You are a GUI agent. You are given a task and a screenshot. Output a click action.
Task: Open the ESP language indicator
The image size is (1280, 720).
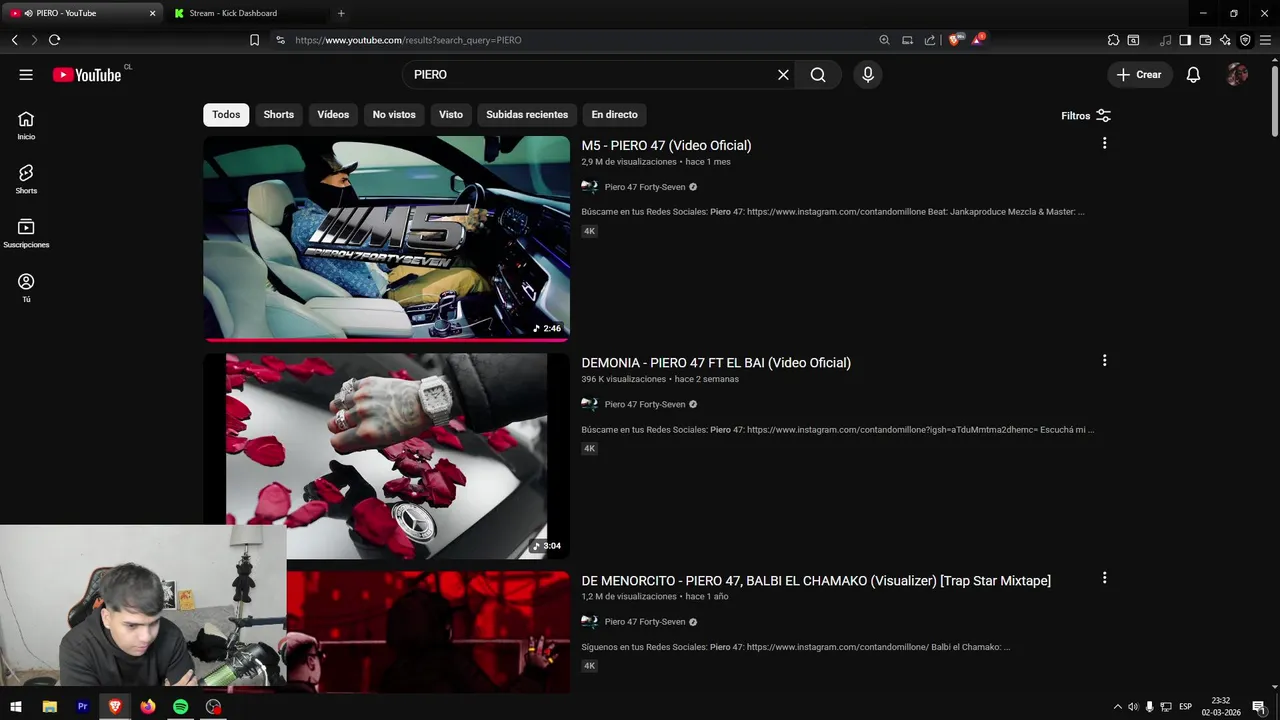(1185, 707)
